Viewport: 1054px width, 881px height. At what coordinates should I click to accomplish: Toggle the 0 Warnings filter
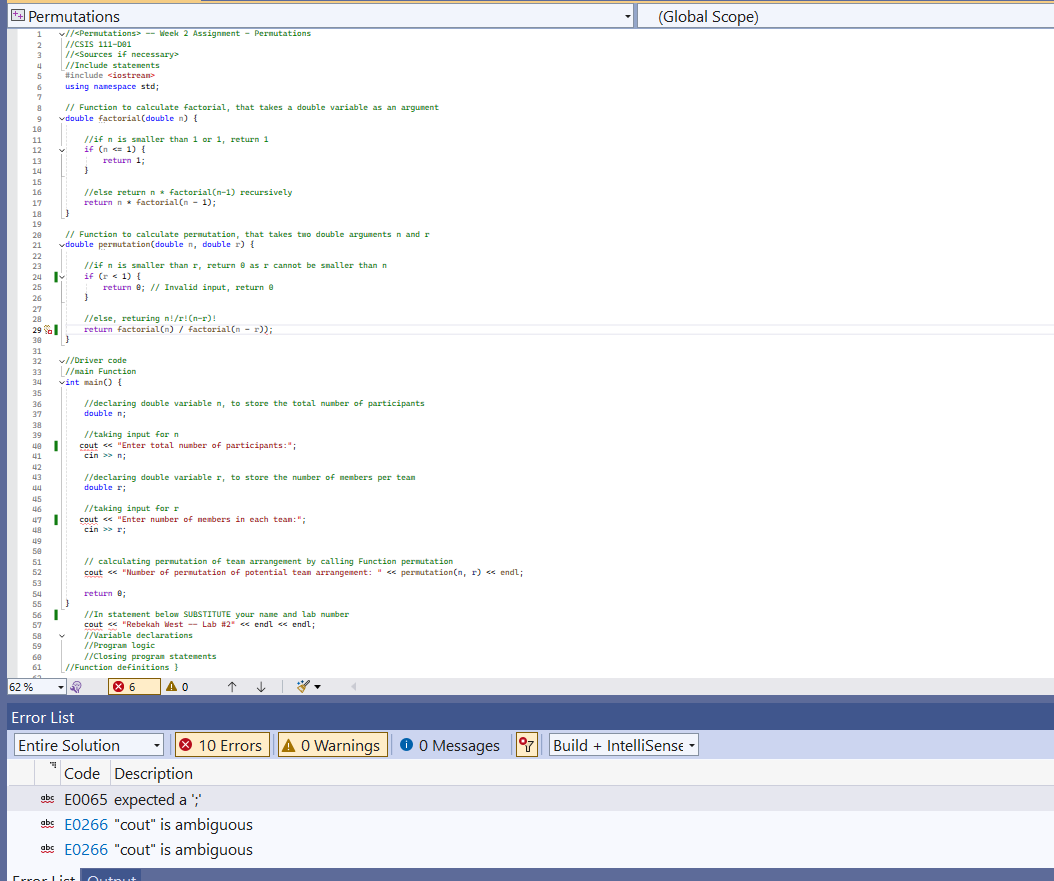332,744
